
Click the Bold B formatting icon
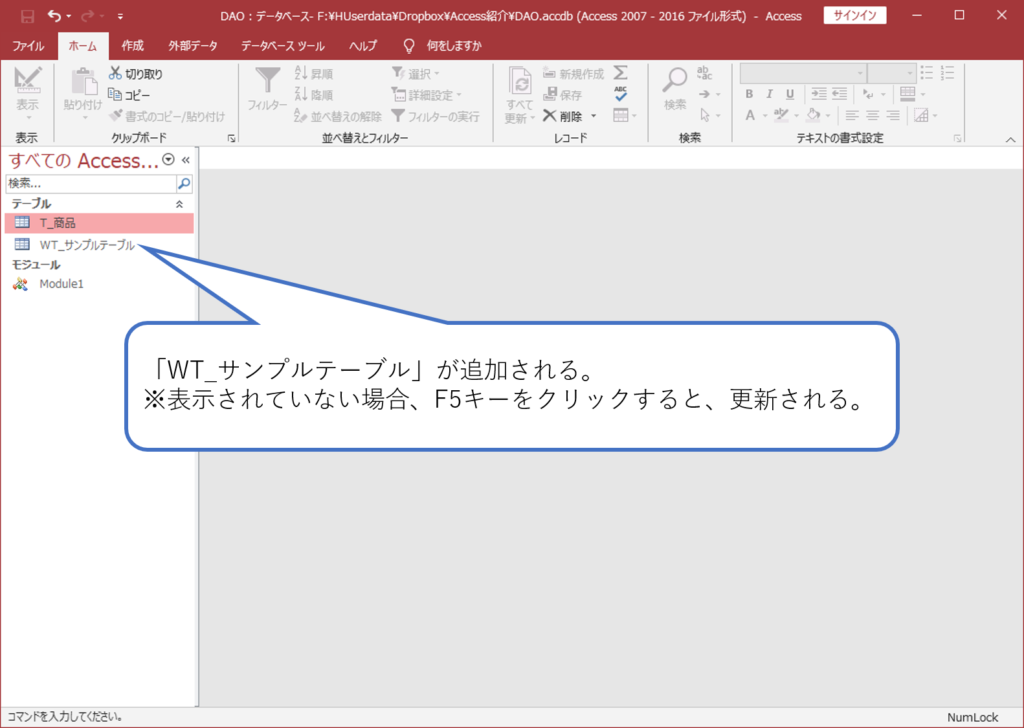(749, 94)
